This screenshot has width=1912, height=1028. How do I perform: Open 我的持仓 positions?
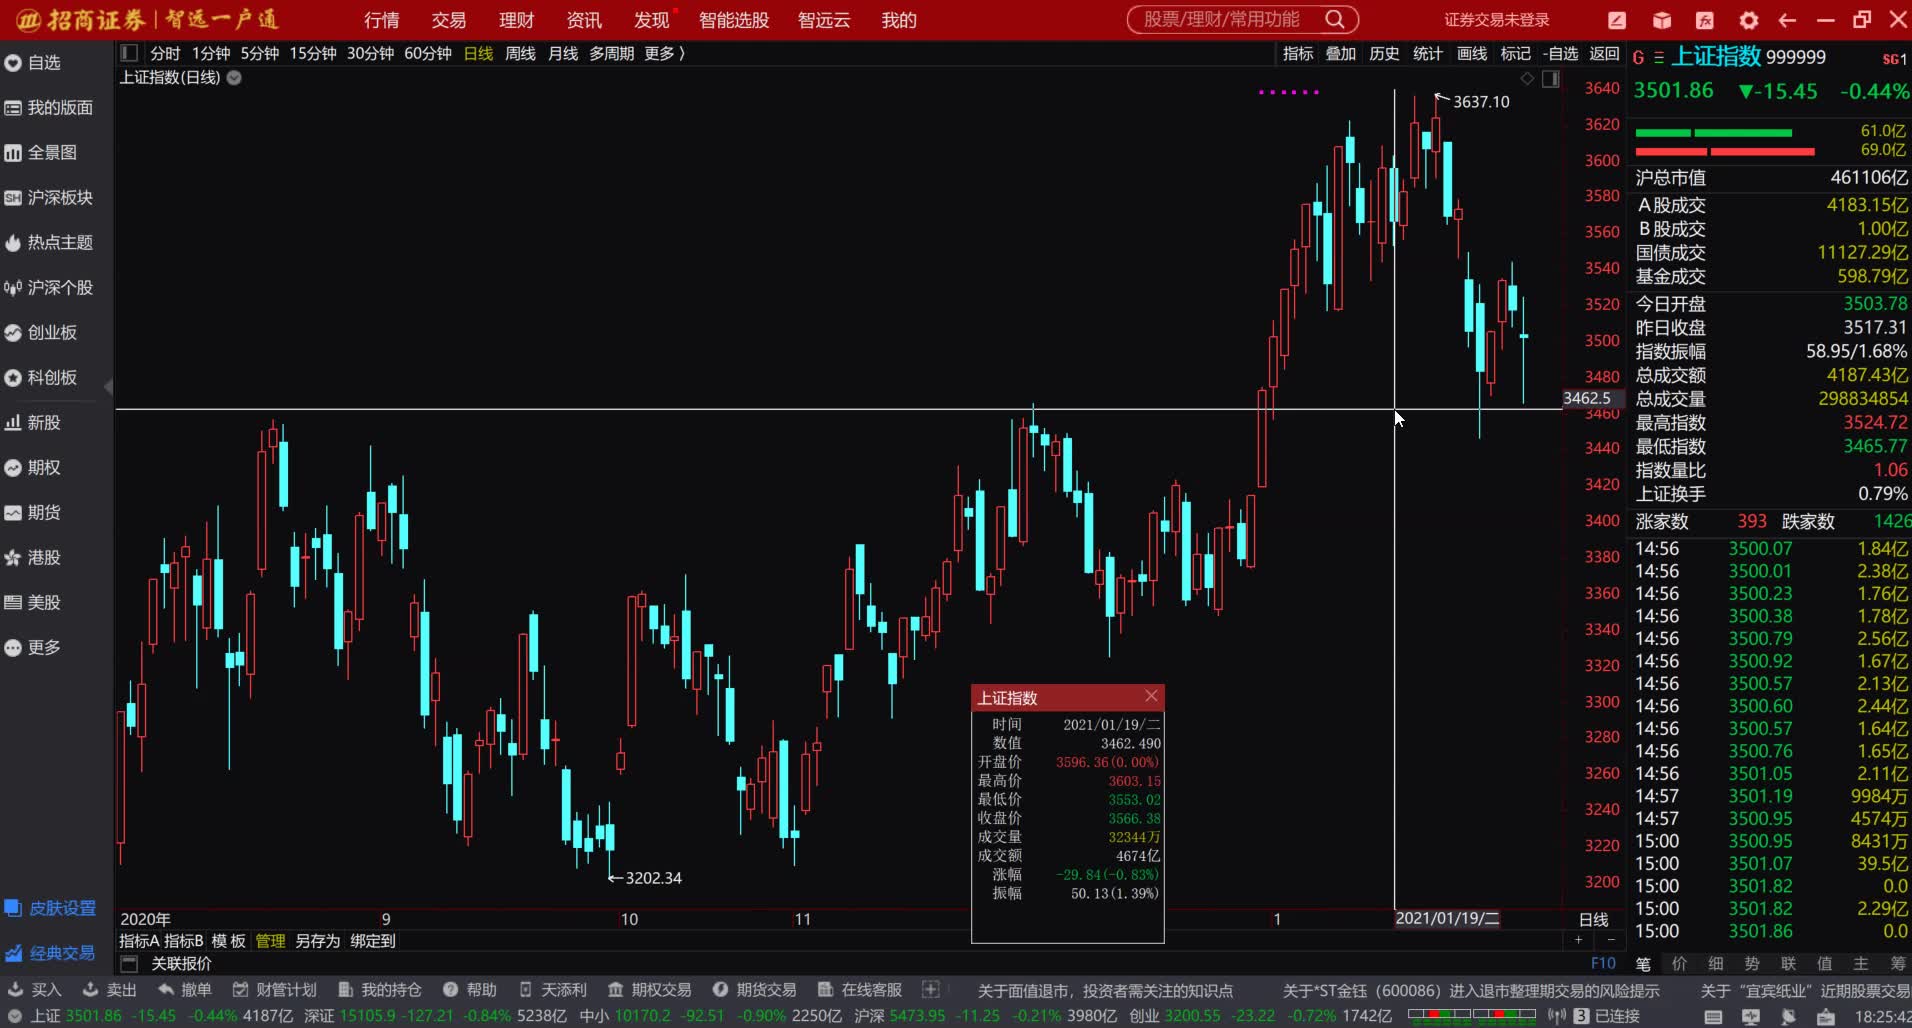click(379, 989)
